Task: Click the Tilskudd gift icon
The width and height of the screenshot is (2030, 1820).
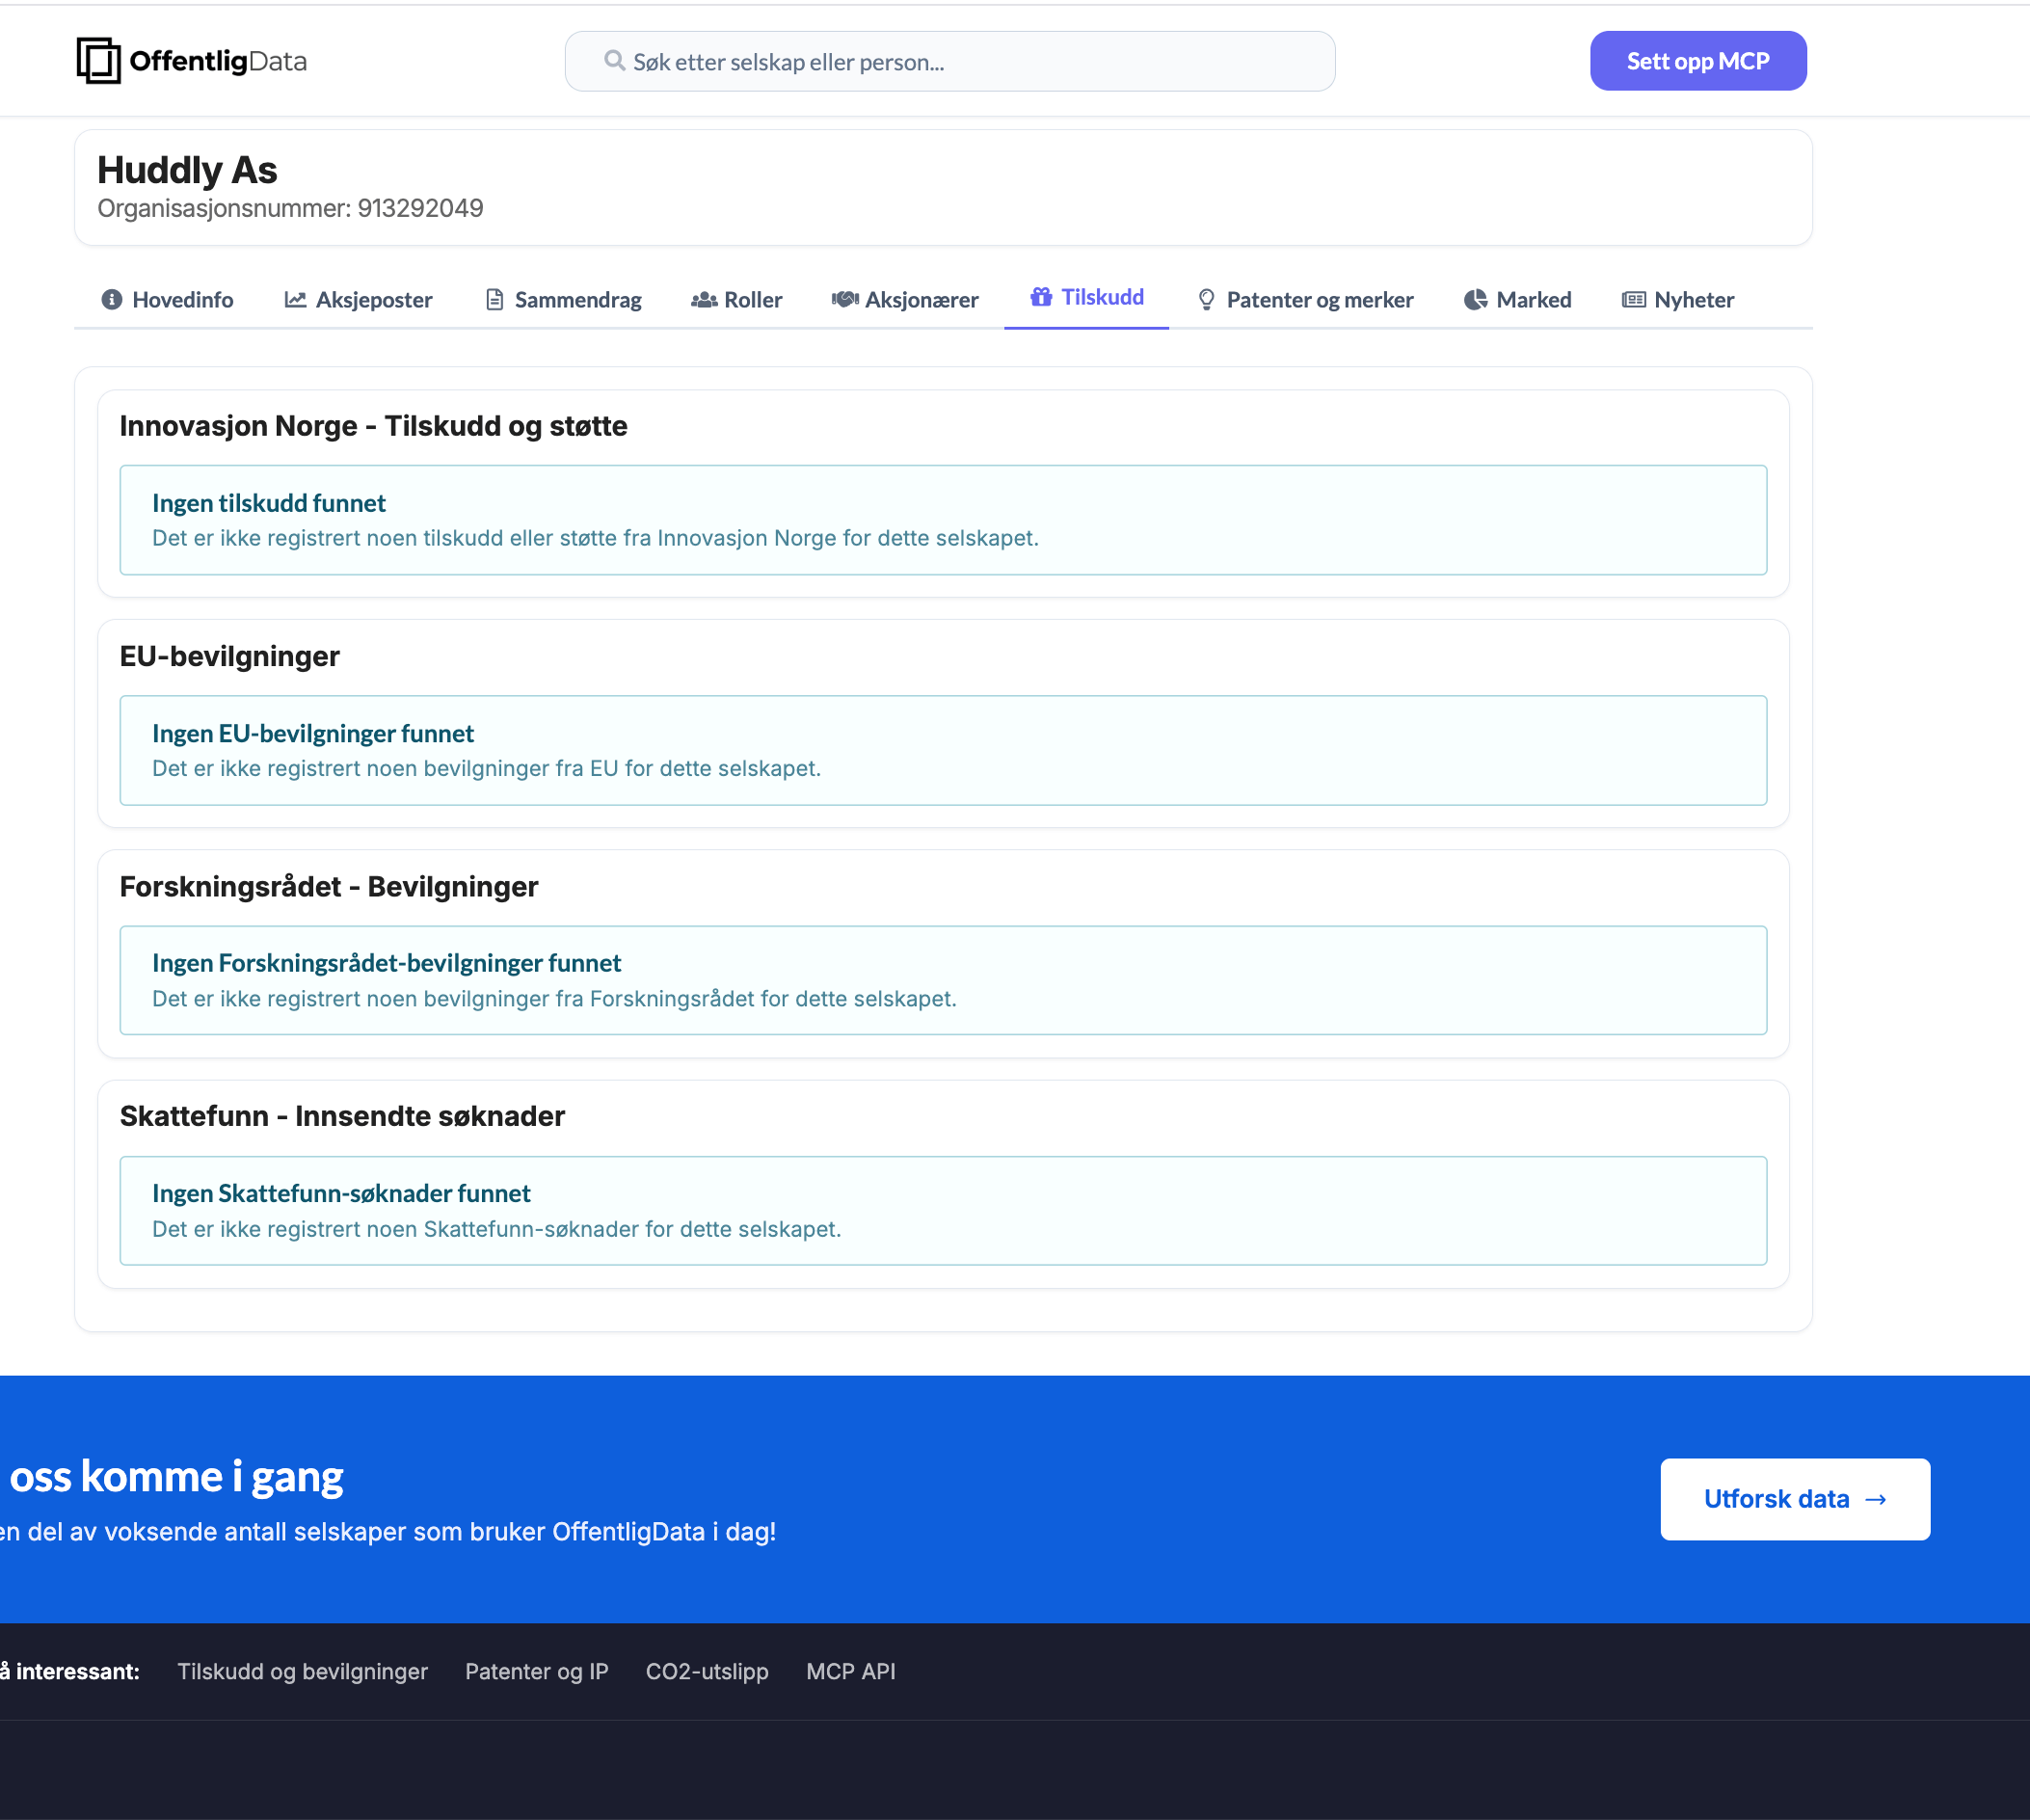Action: [x=1041, y=297]
